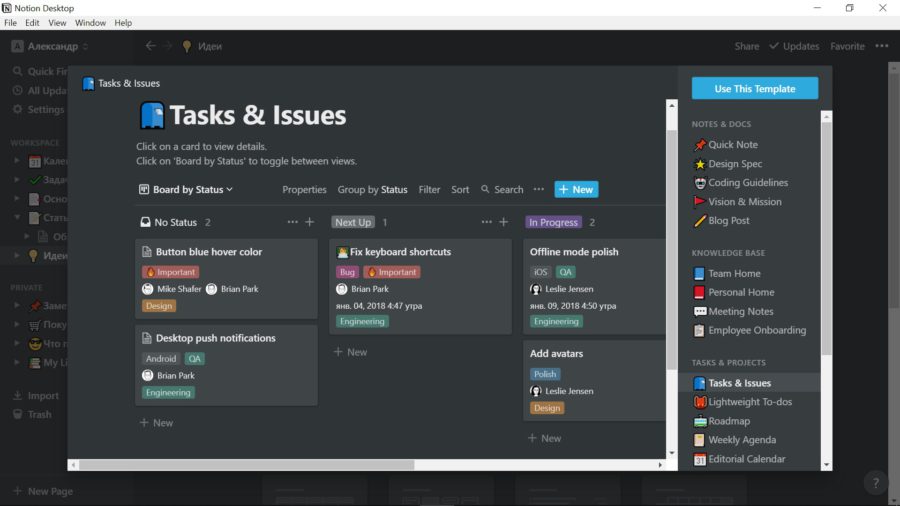Image resolution: width=900 pixels, height=506 pixels.
Task: Open the Edit menu
Action: pyautogui.click(x=32, y=23)
